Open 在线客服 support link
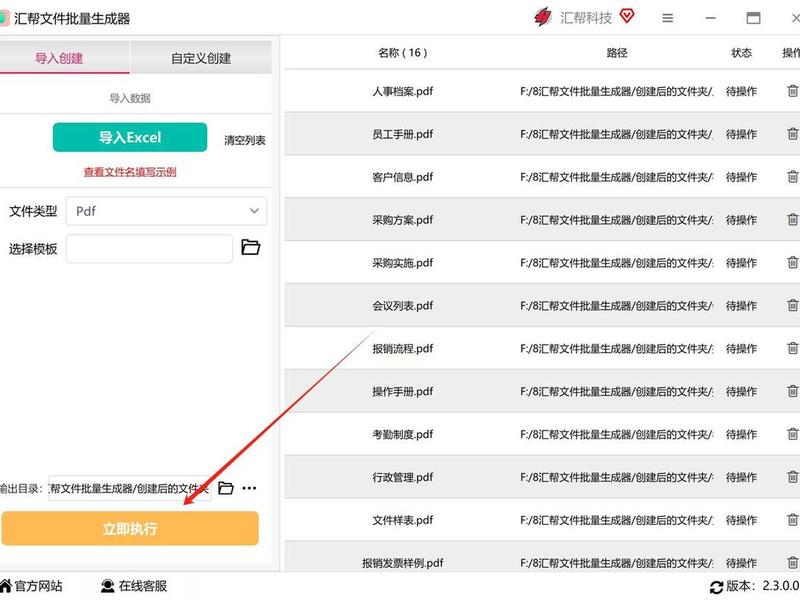This screenshot has width=800, height=600. (134, 586)
